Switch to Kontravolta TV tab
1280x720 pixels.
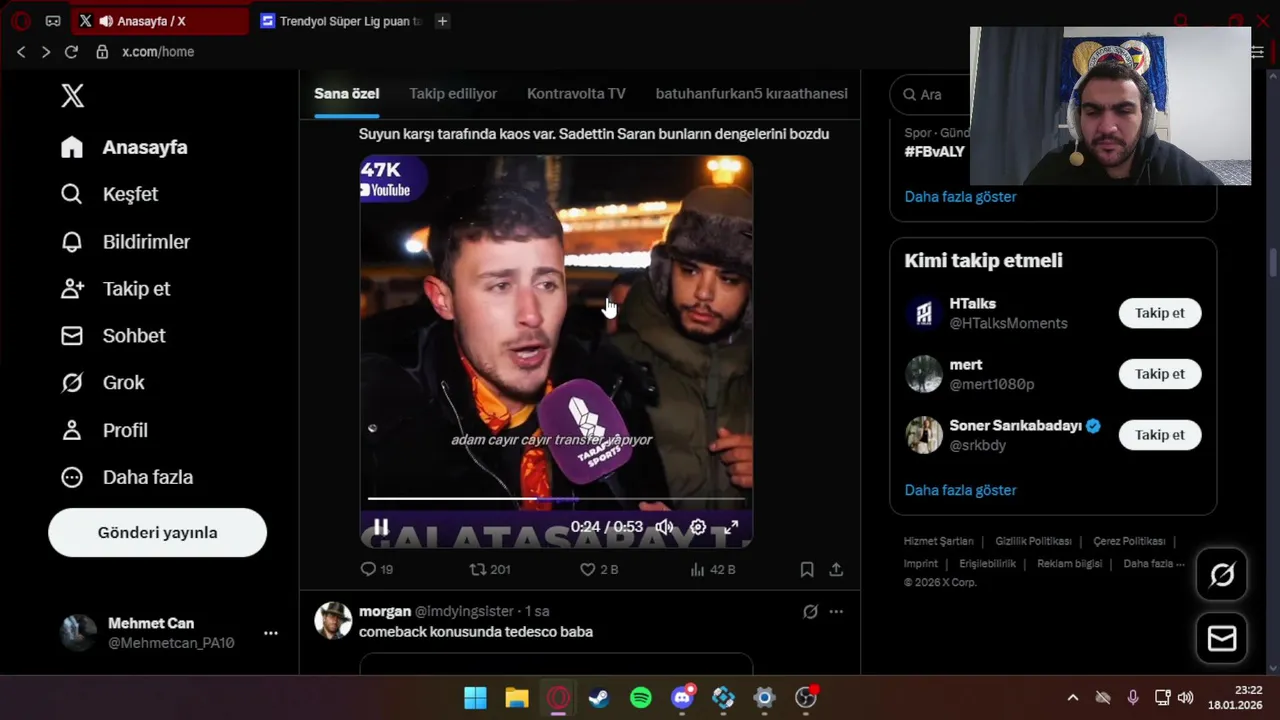(x=576, y=94)
